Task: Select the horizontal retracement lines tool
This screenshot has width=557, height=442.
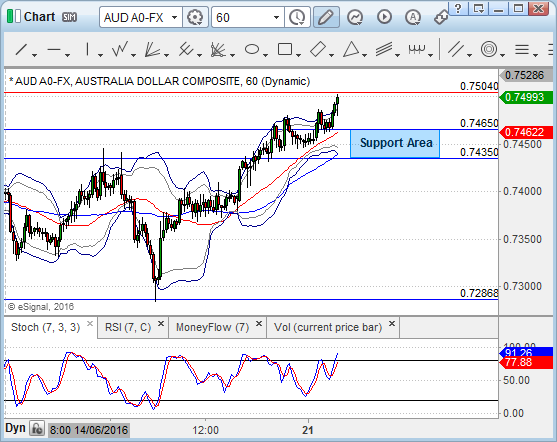Action: (522, 49)
